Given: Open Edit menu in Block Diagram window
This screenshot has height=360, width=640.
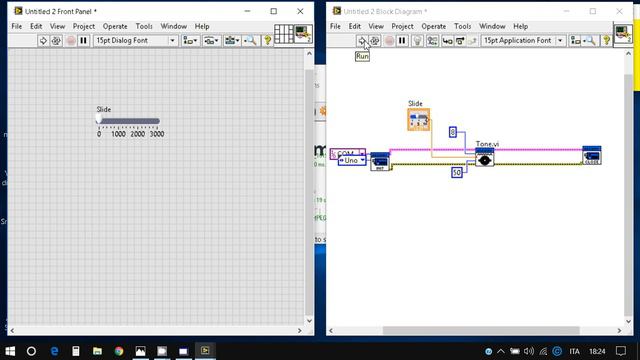Looking at the screenshot, I should (355, 26).
